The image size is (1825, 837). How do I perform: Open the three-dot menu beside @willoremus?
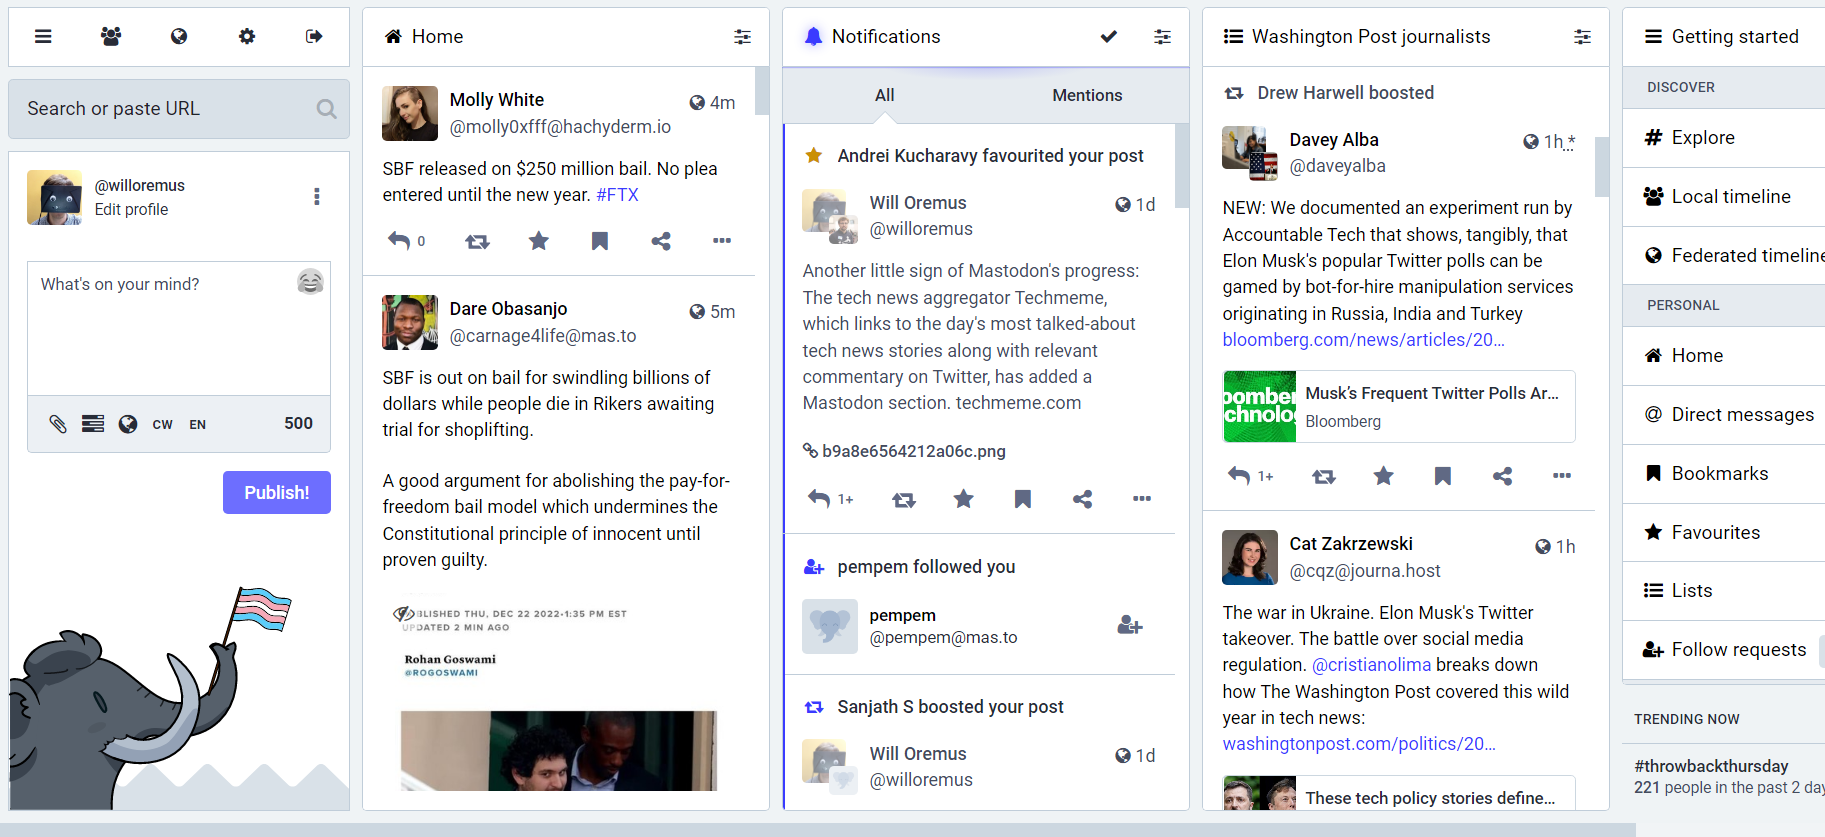pyautogui.click(x=317, y=197)
